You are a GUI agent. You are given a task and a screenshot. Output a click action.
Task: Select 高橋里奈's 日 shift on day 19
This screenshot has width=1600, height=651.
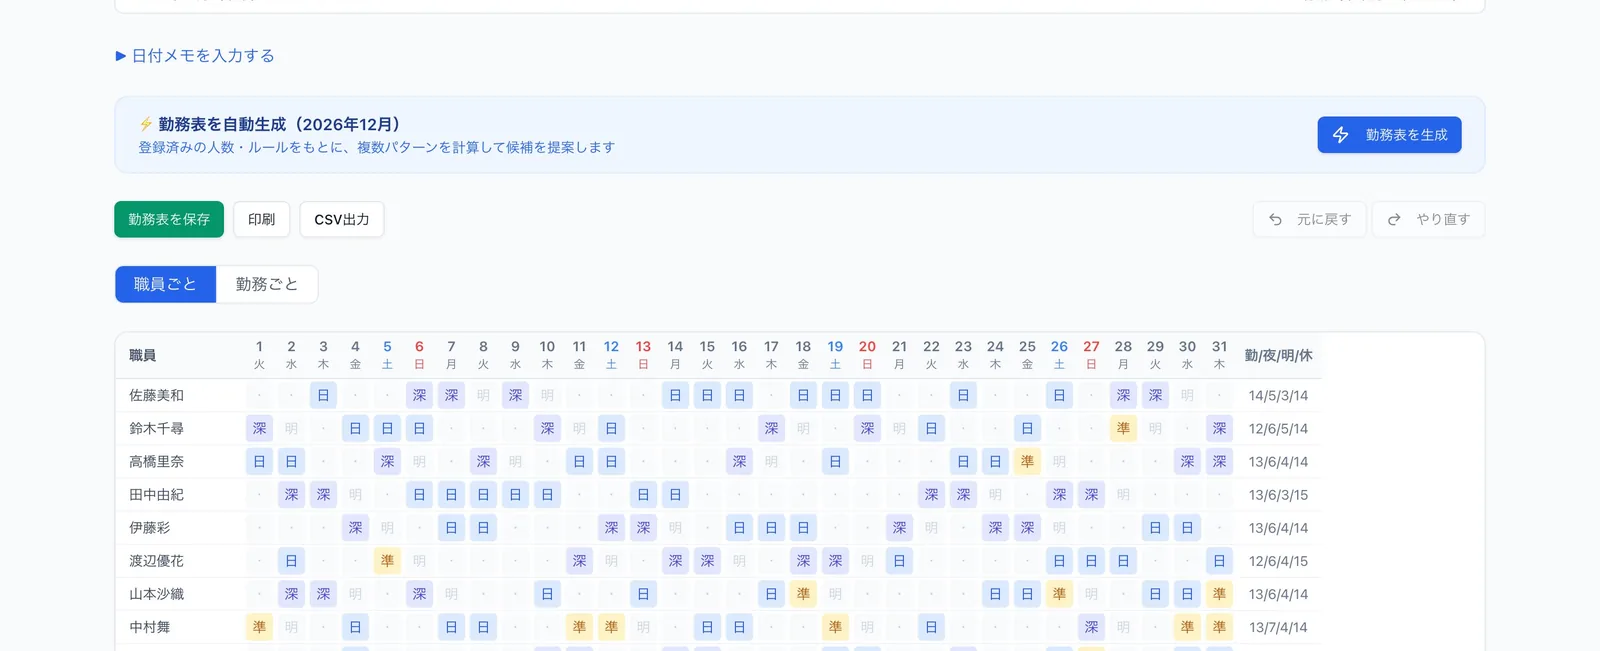[835, 461]
